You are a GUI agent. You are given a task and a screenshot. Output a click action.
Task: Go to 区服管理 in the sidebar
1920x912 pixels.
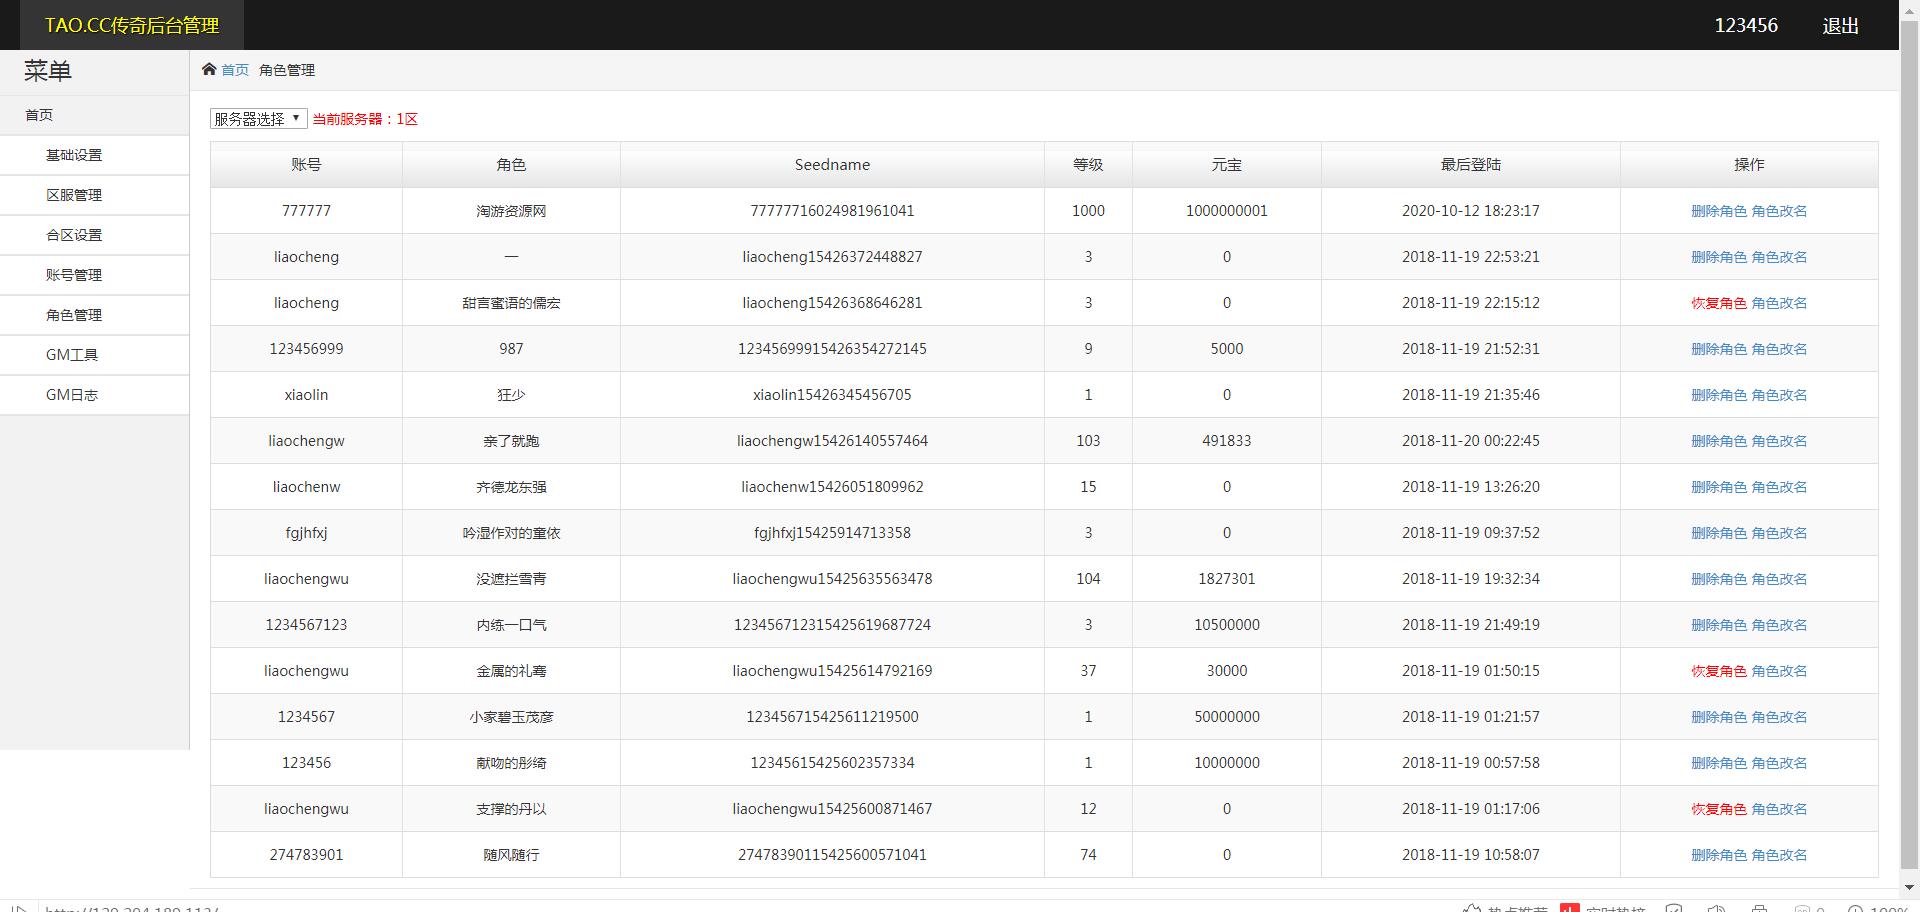pyautogui.click(x=74, y=195)
